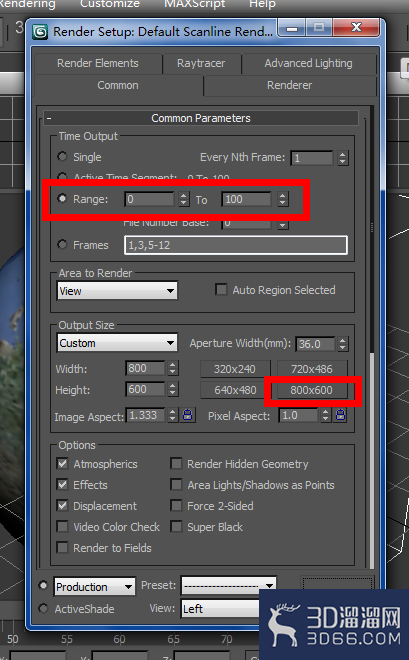Adjust the Range end spinner
The height and width of the screenshot is (660, 409).
[283, 199]
